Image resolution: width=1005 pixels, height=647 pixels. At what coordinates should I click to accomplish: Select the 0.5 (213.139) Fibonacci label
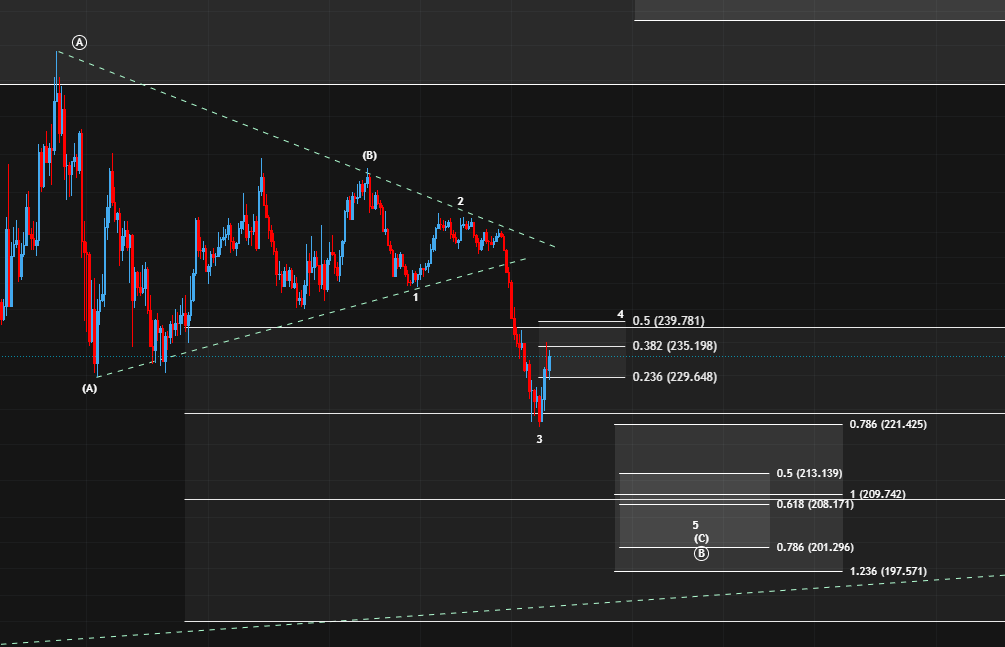point(810,473)
